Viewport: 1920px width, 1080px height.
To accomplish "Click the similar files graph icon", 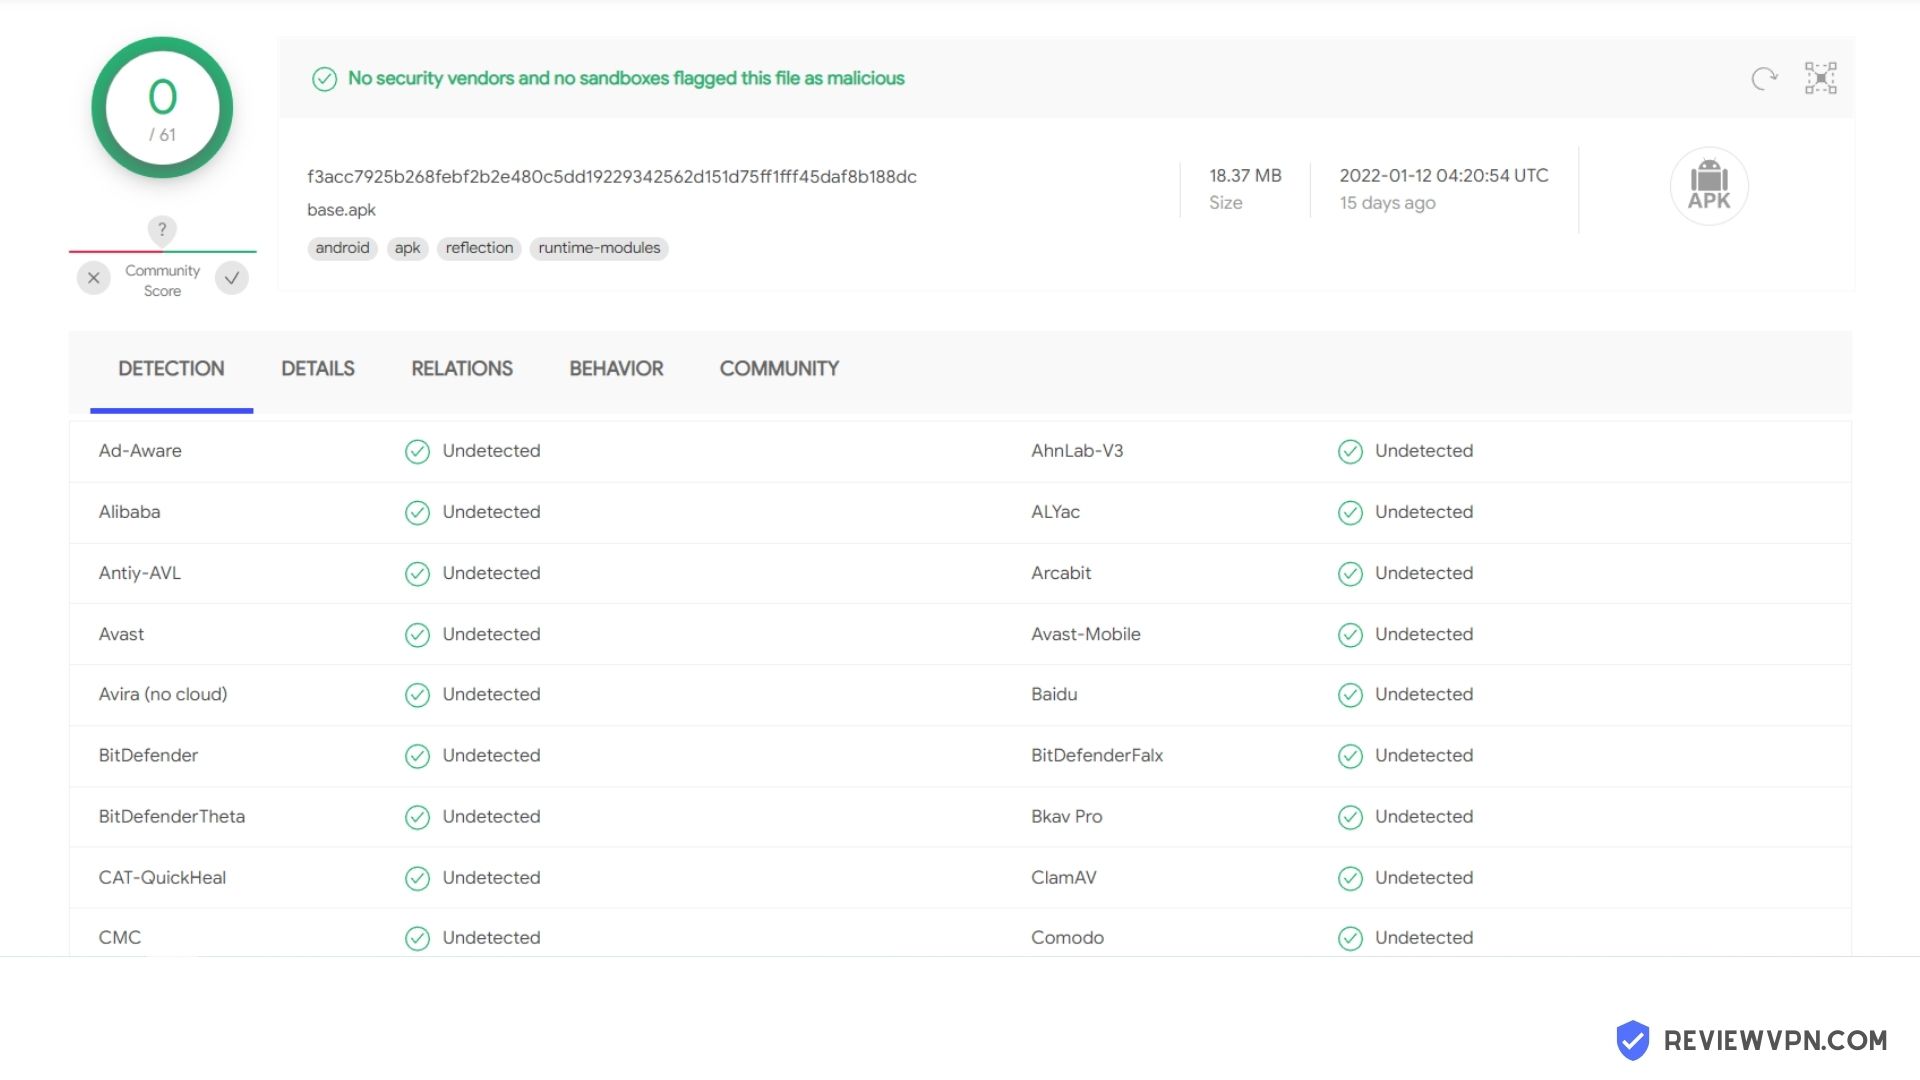I will tap(1820, 78).
